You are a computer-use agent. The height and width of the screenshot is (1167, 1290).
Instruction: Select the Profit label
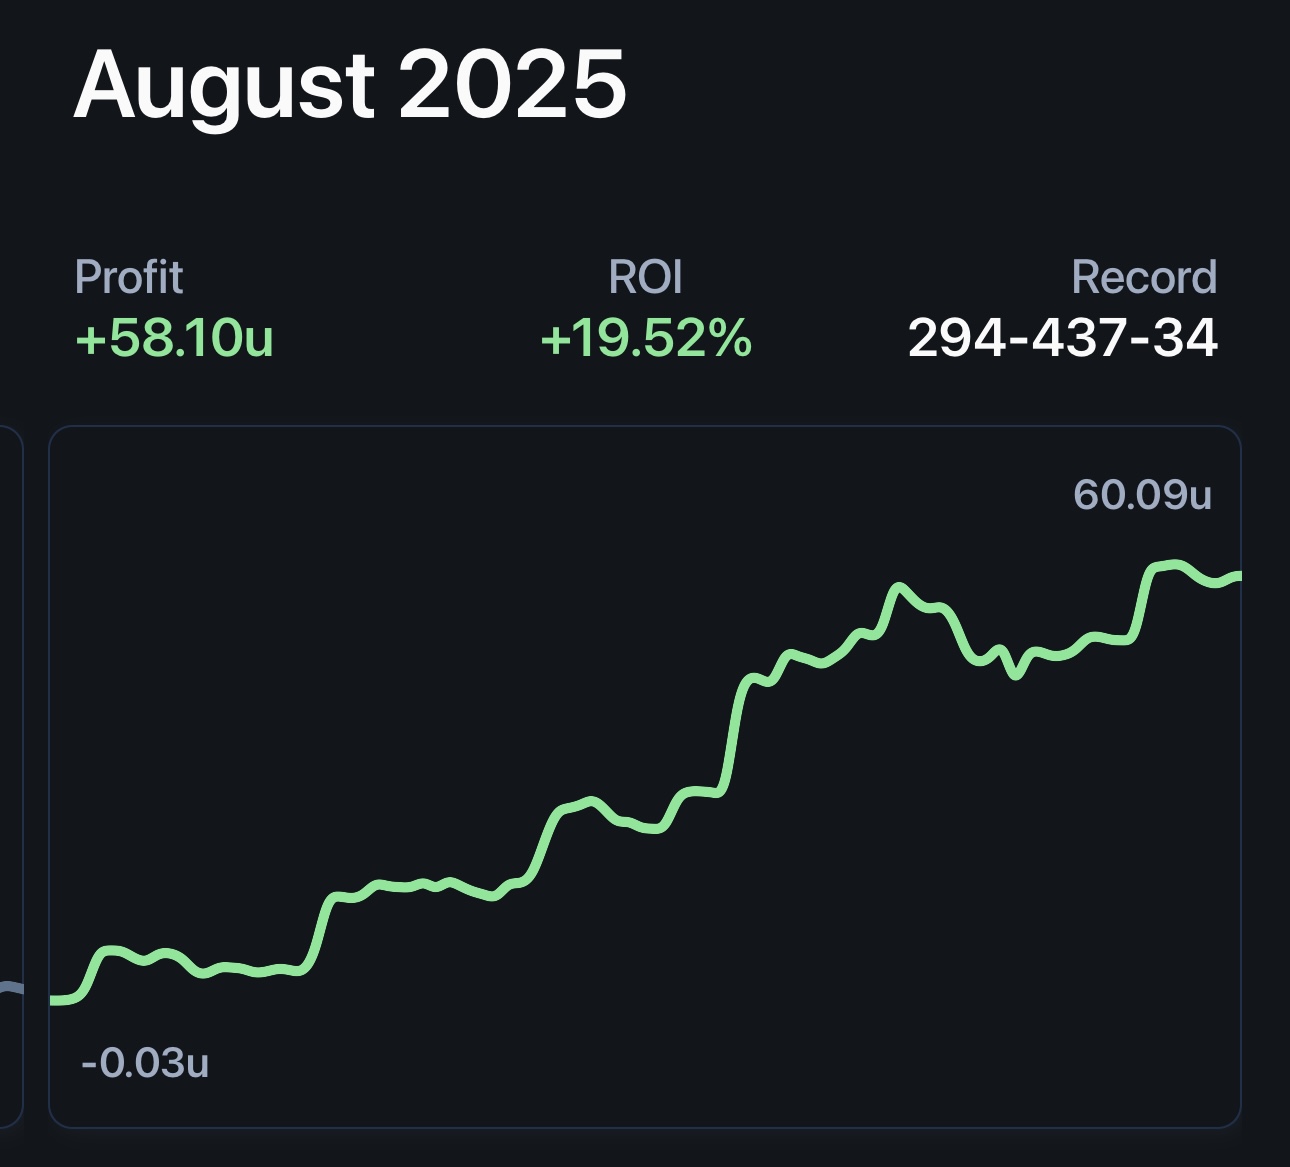tap(129, 277)
